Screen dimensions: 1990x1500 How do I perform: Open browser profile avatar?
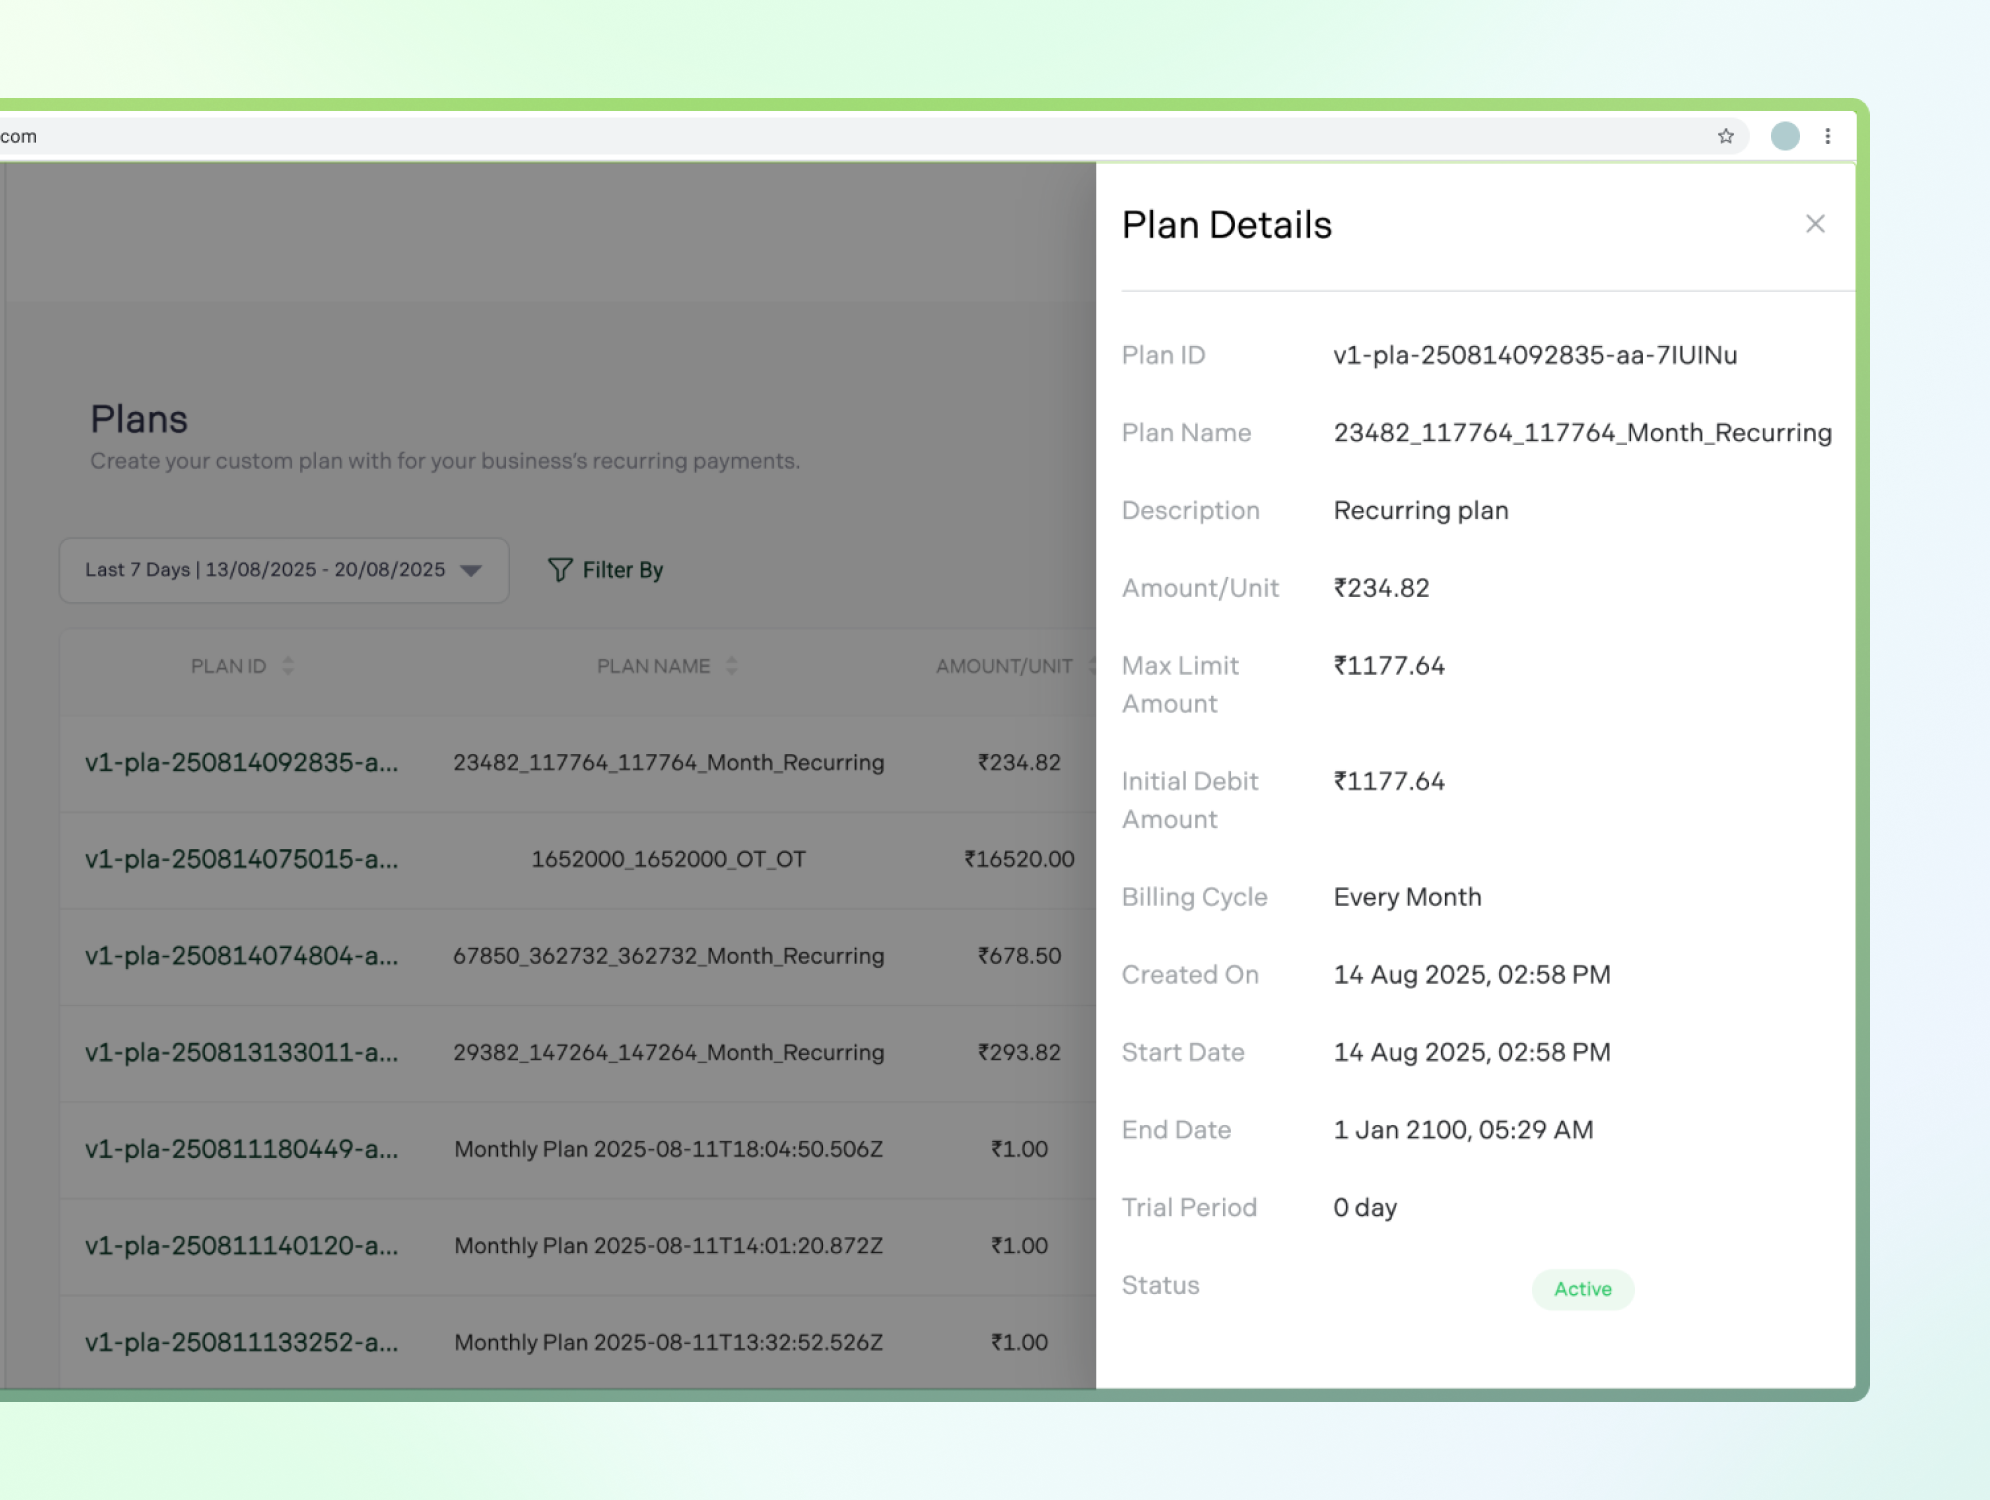click(x=1784, y=136)
